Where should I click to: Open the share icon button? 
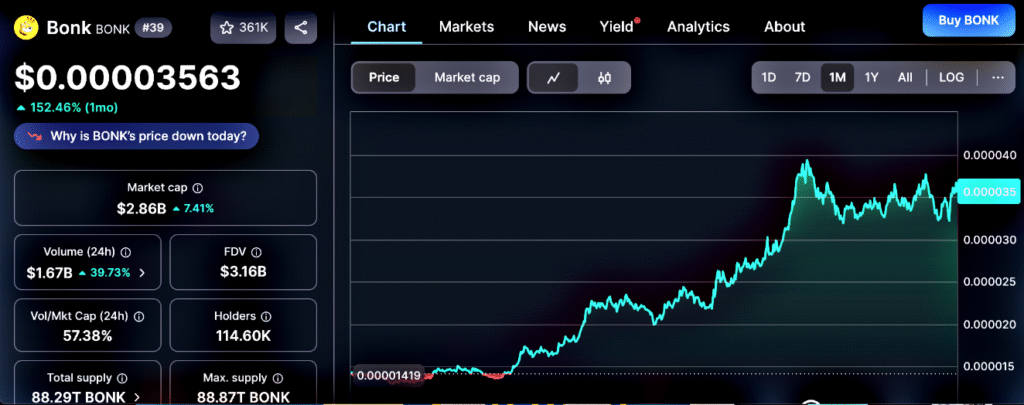[301, 28]
